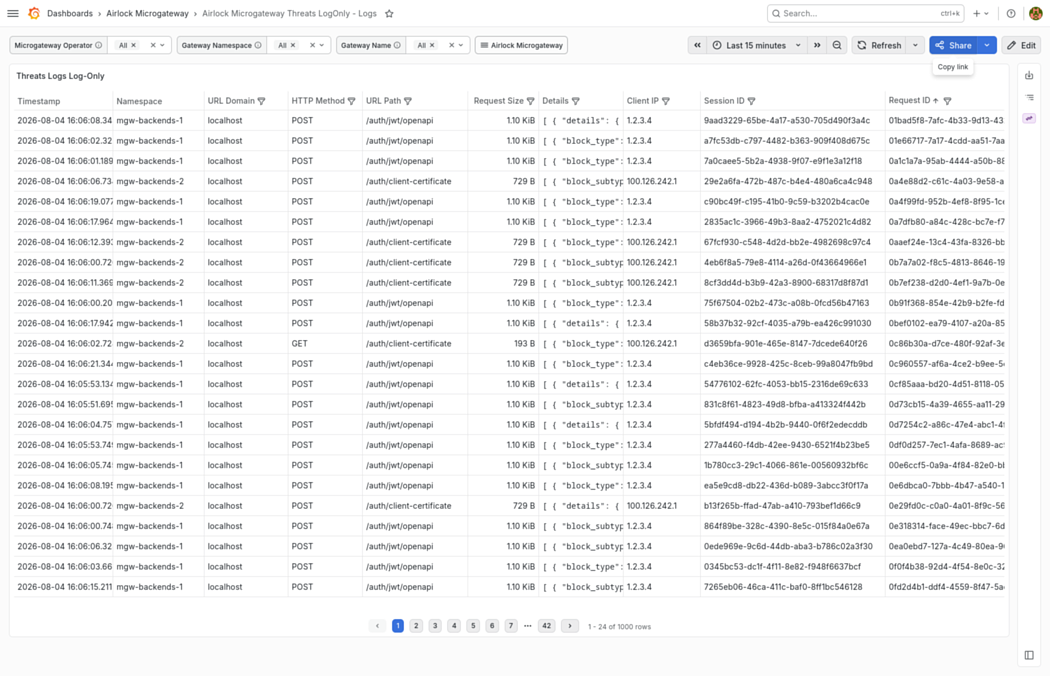Filter the Request Size column
This screenshot has width=1050, height=676.
pyautogui.click(x=530, y=101)
